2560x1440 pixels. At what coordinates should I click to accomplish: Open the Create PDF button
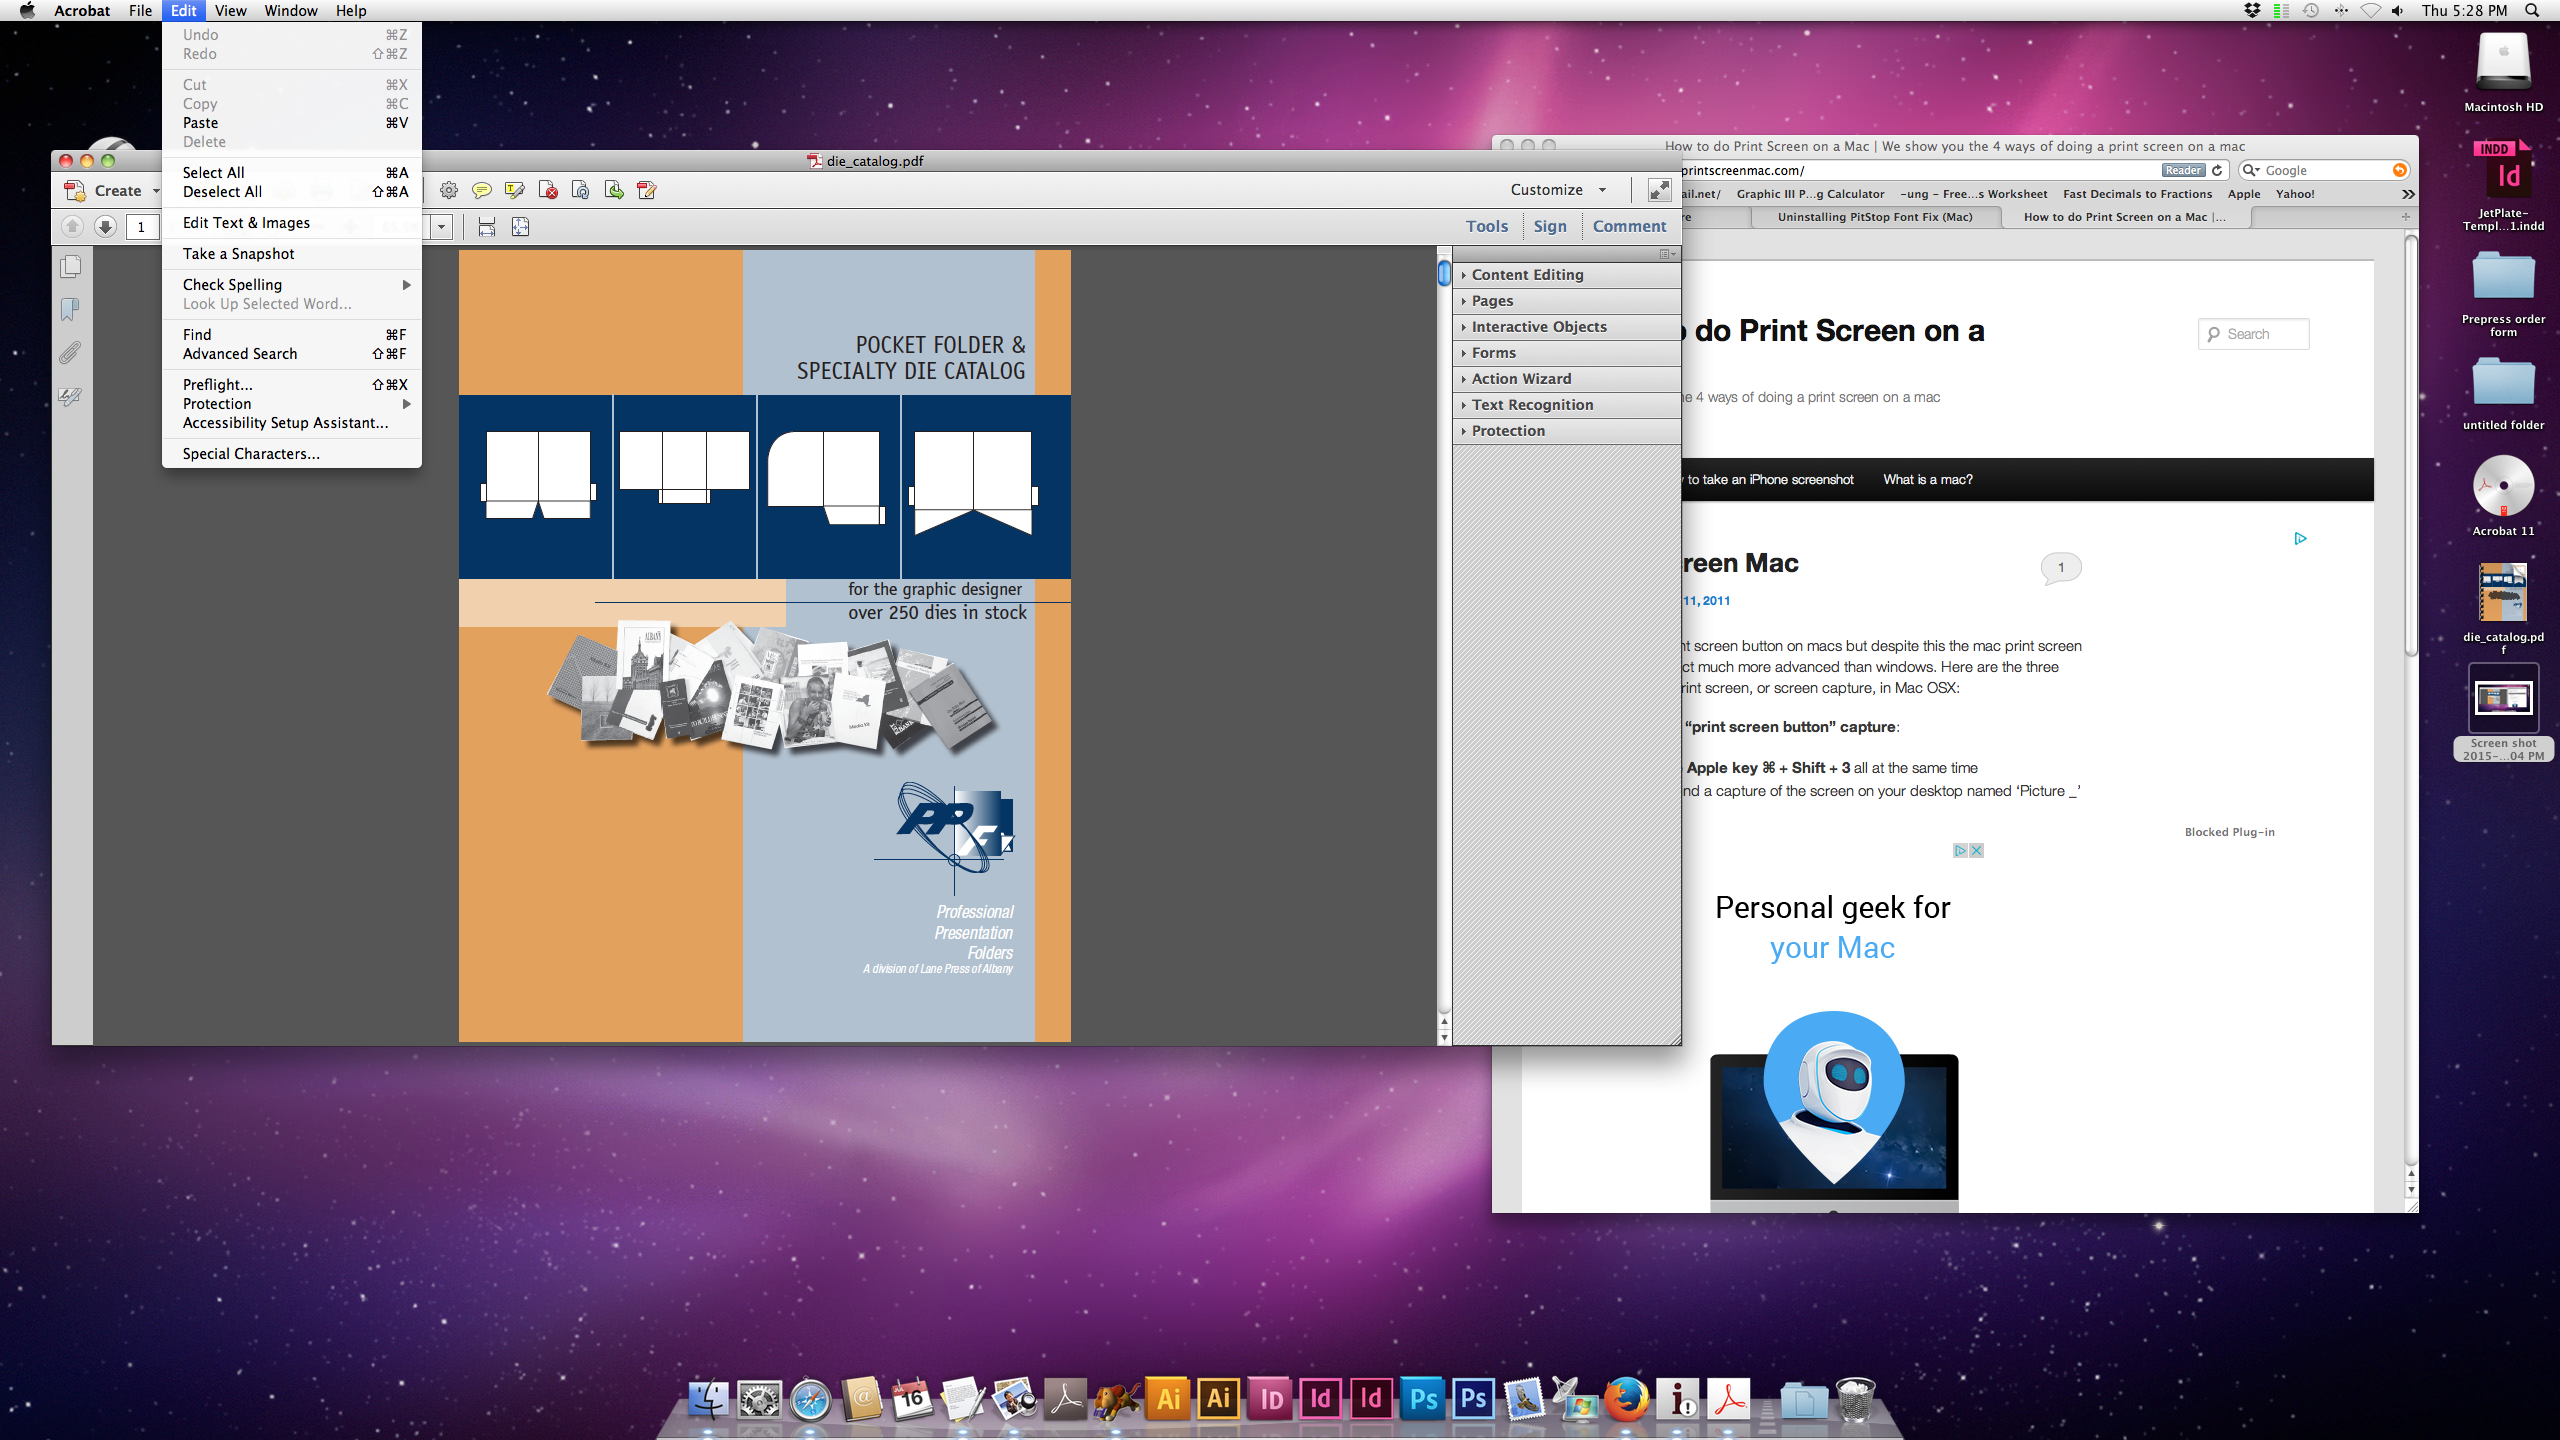click(x=110, y=190)
